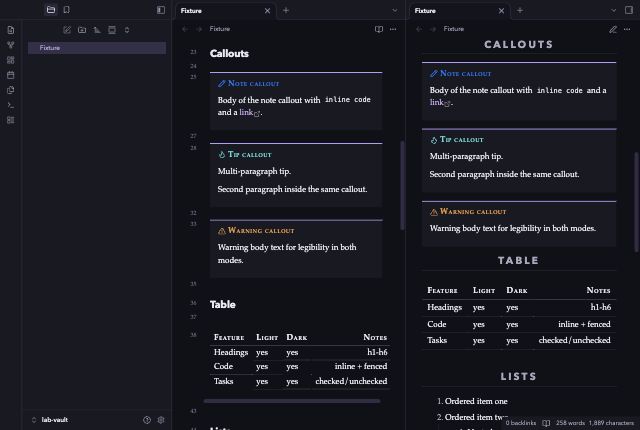640x430 pixels.
Task: Click the 'h1-h6' cell in right table
Action: 600,307
